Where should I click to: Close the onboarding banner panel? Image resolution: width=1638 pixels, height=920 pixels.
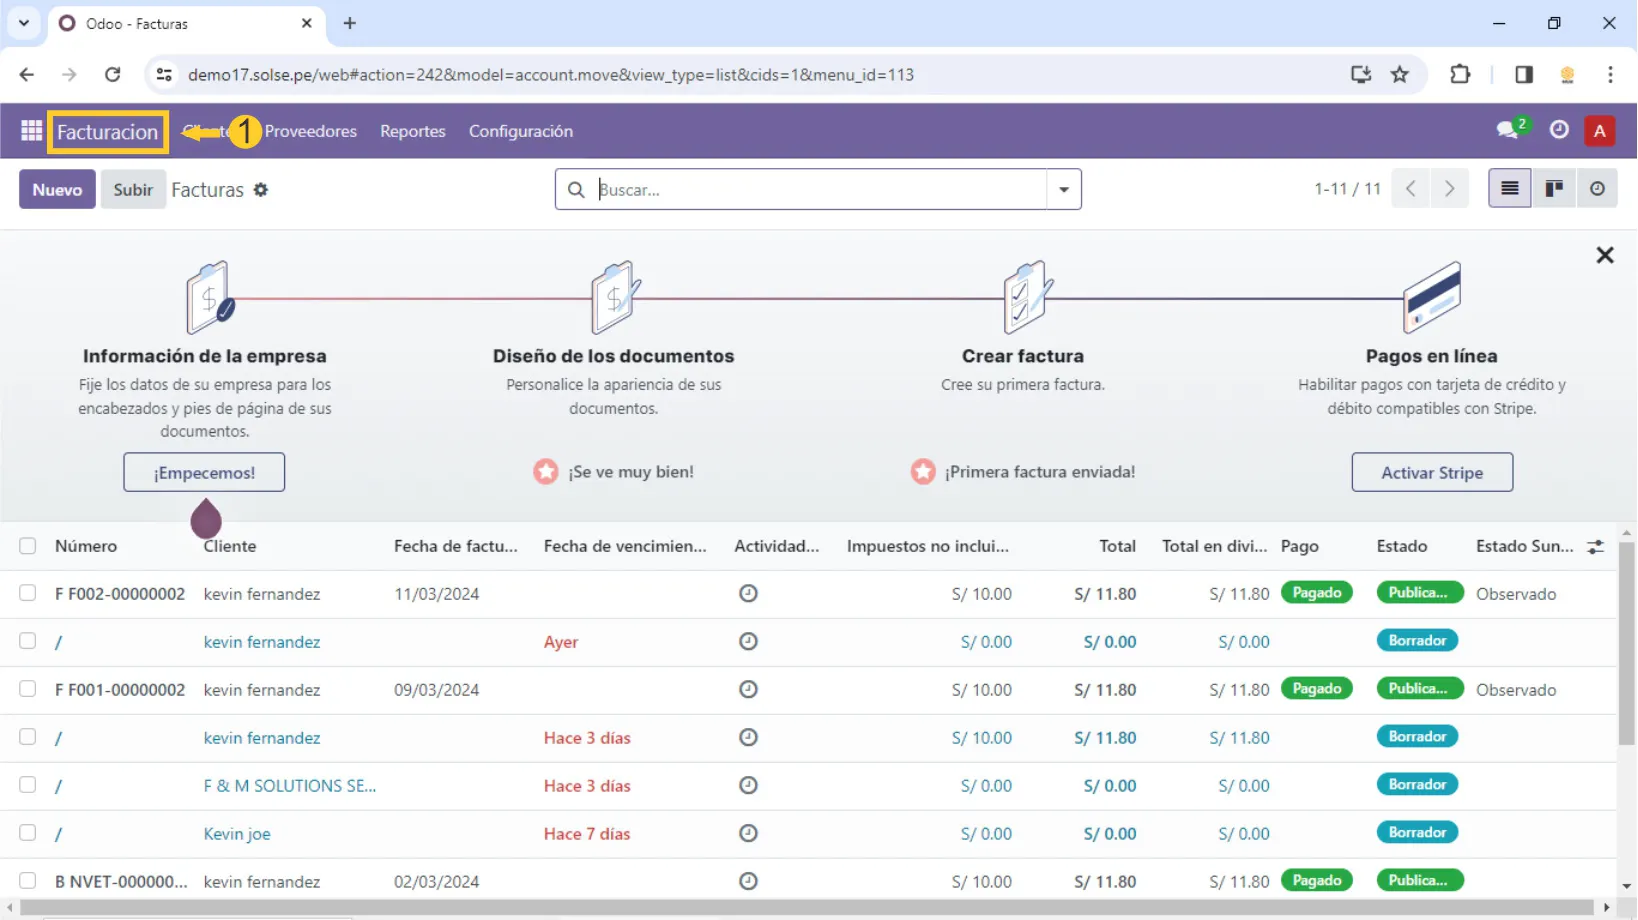(1604, 255)
